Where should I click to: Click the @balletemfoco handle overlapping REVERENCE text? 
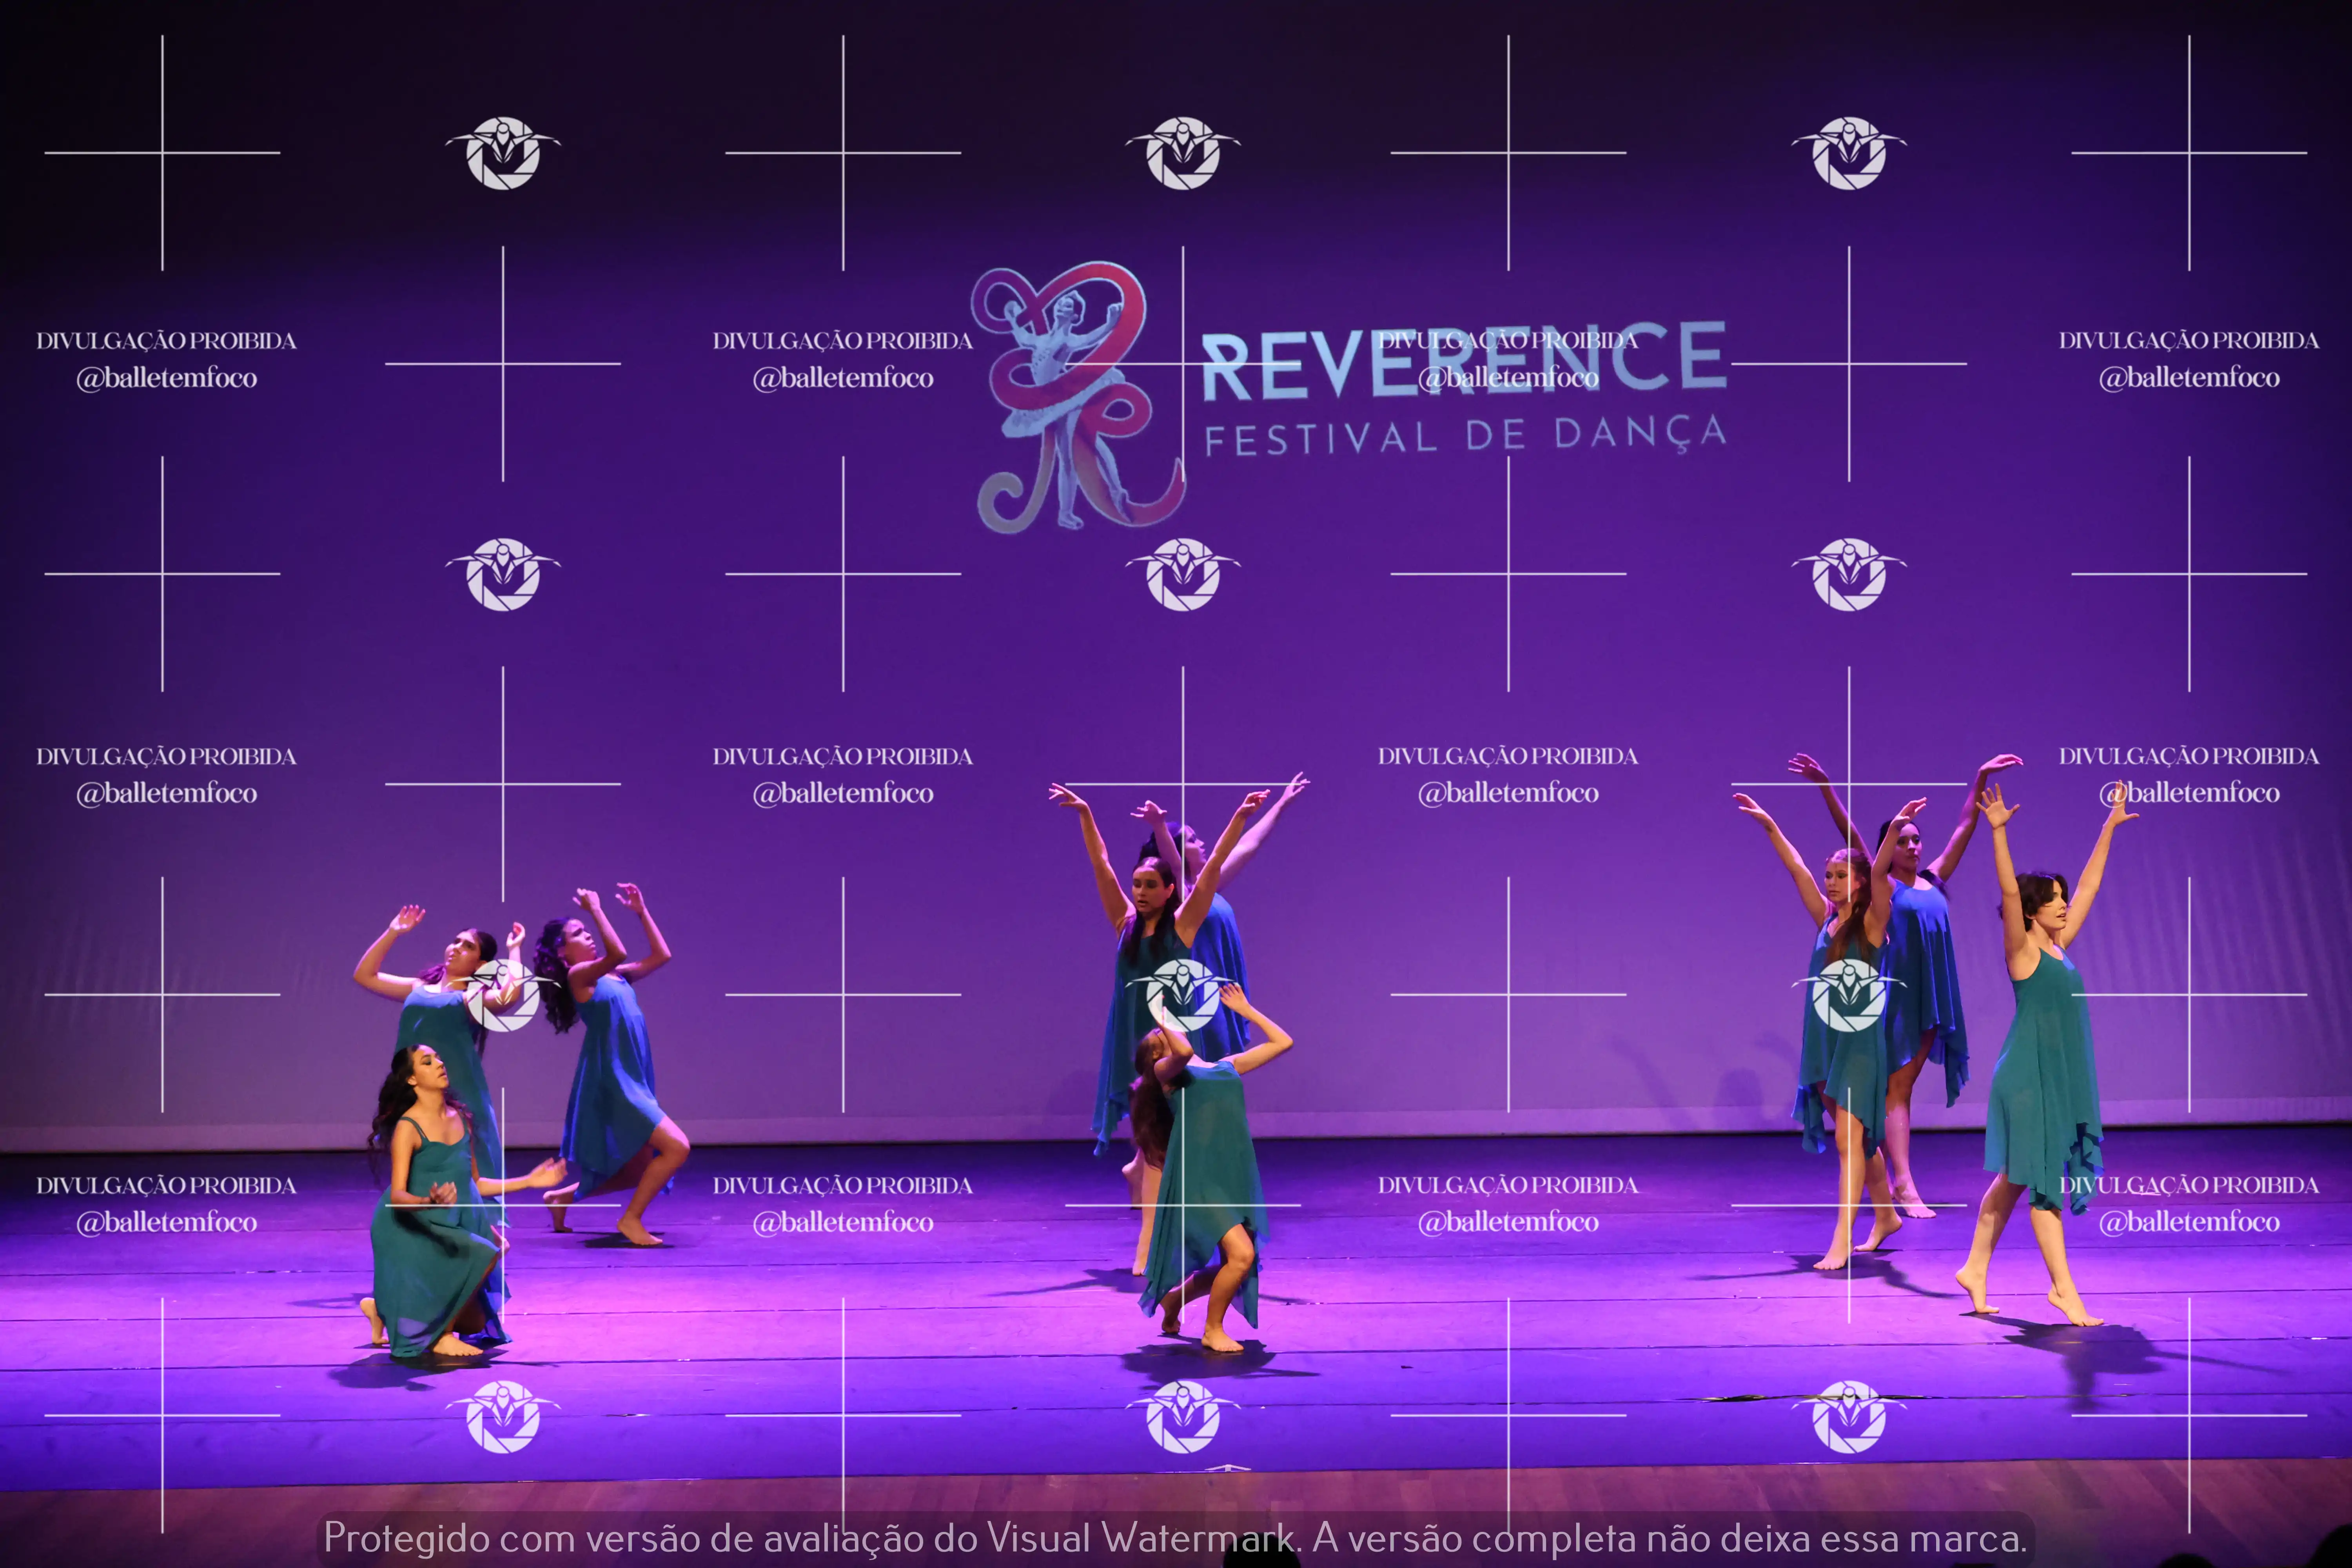pyautogui.click(x=1508, y=378)
